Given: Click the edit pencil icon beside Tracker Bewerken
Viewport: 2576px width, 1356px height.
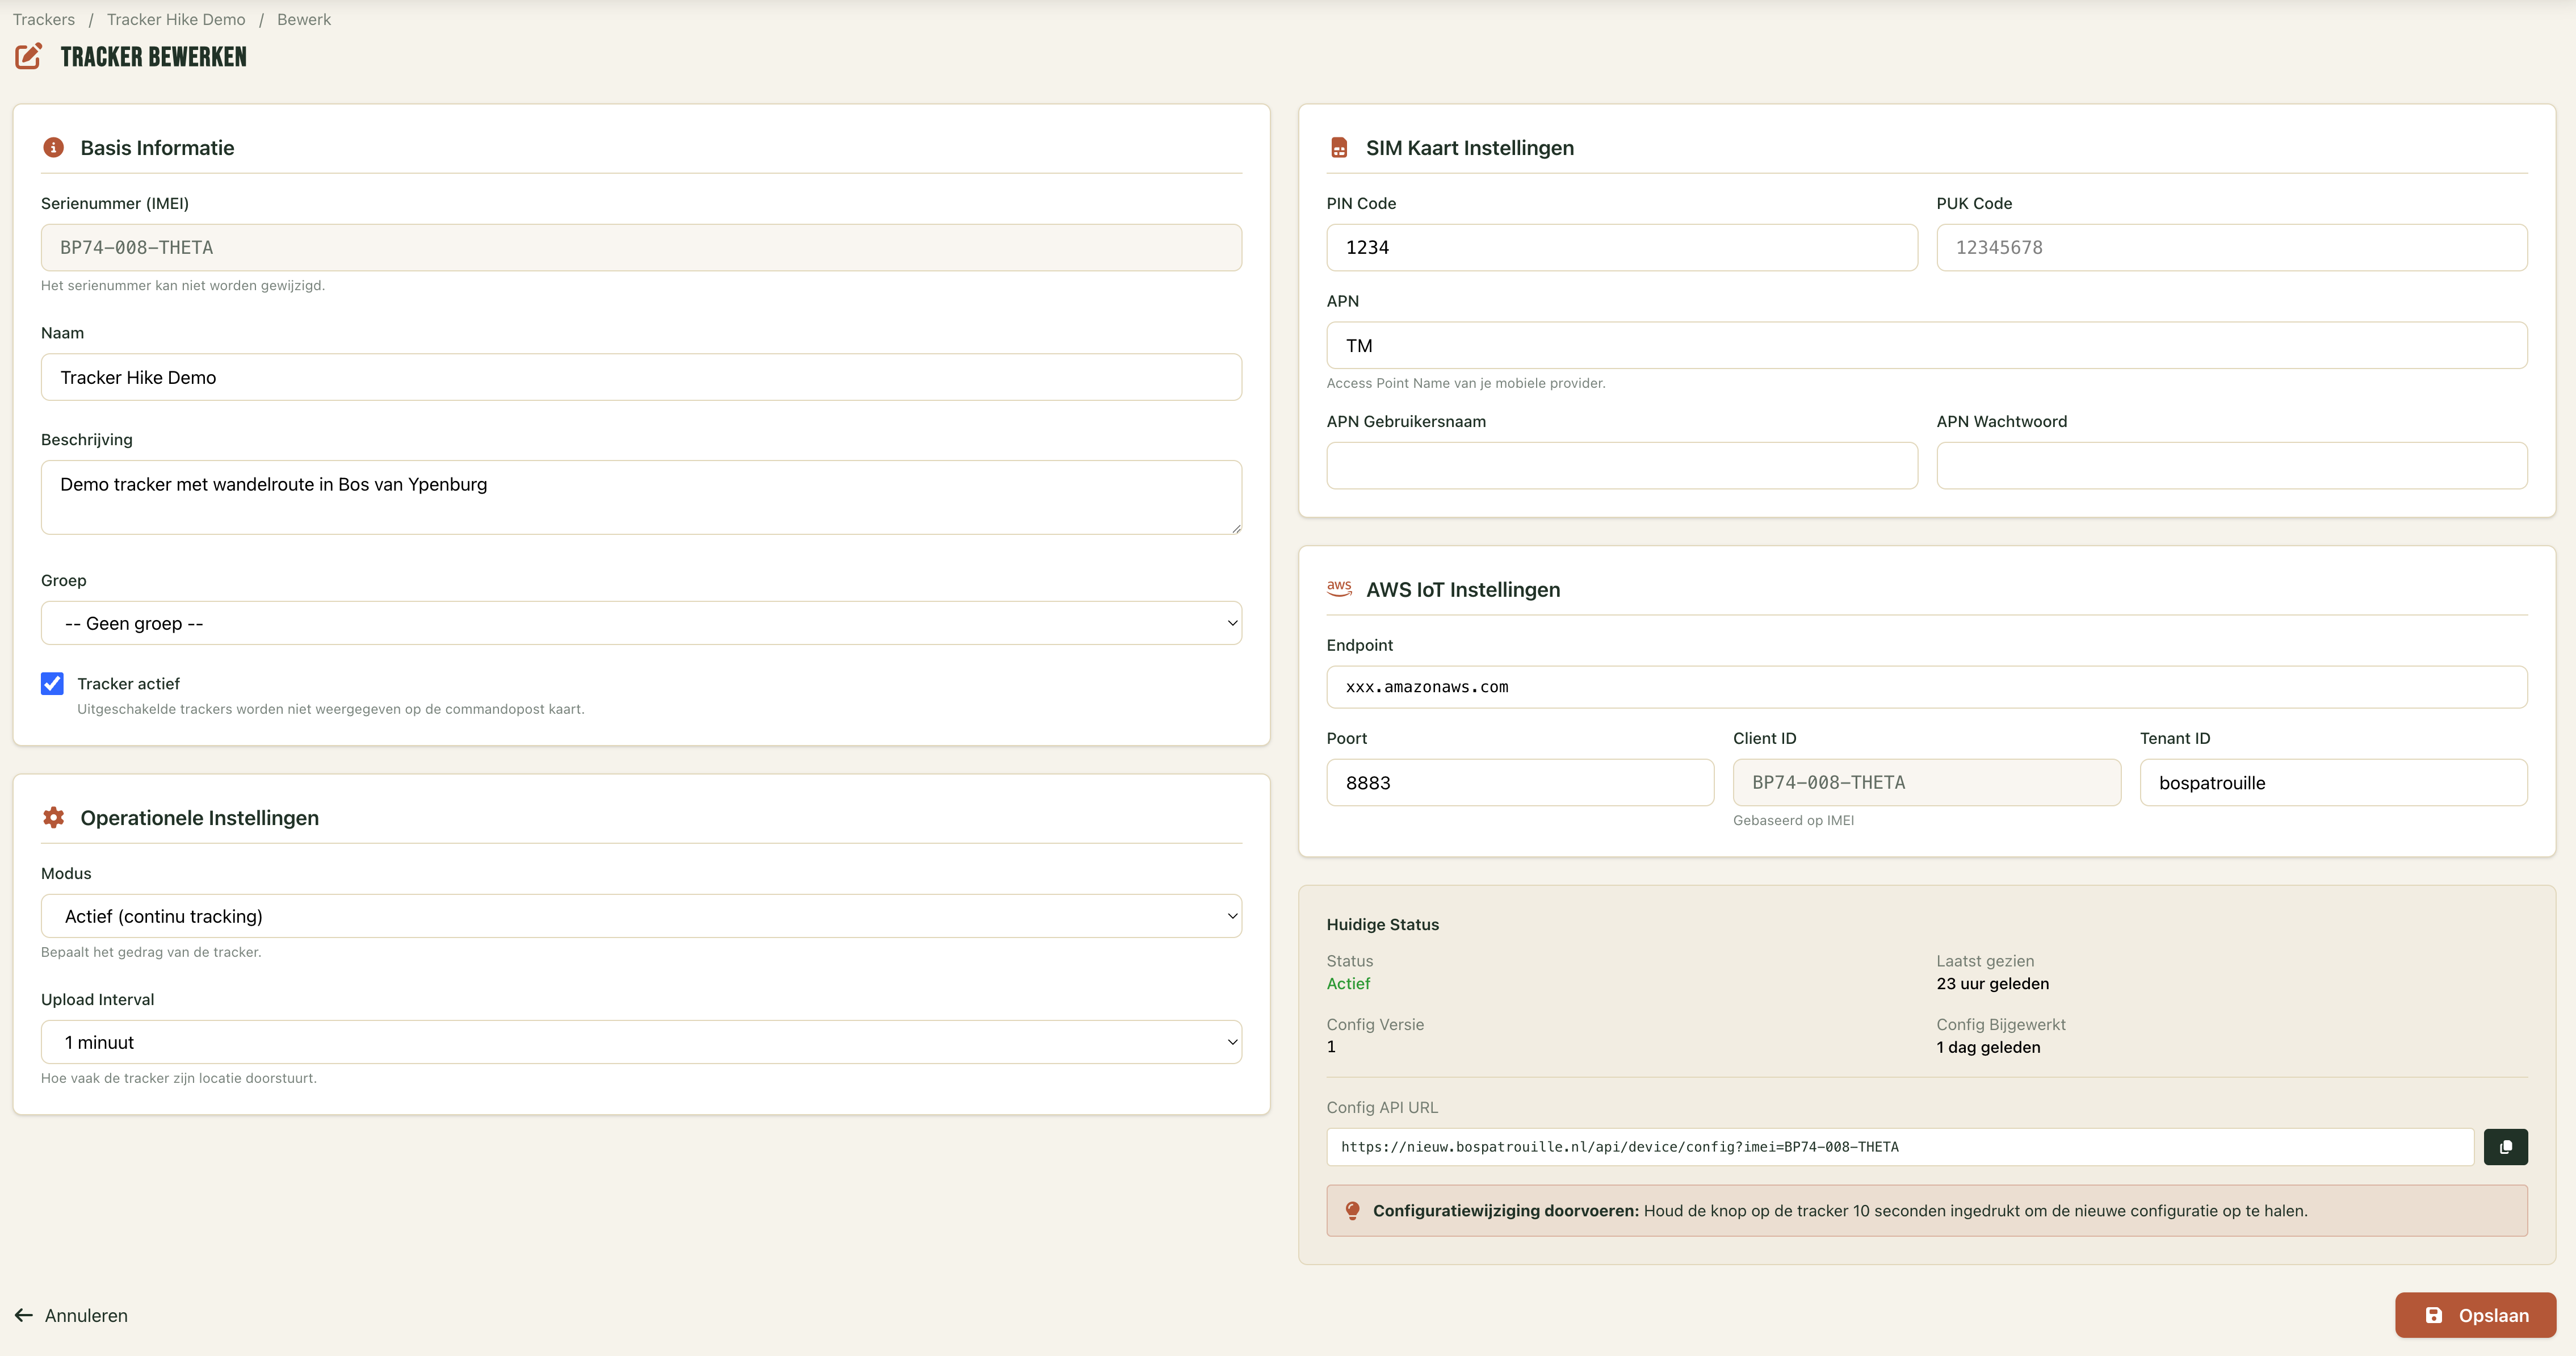Looking at the screenshot, I should click(x=29, y=56).
